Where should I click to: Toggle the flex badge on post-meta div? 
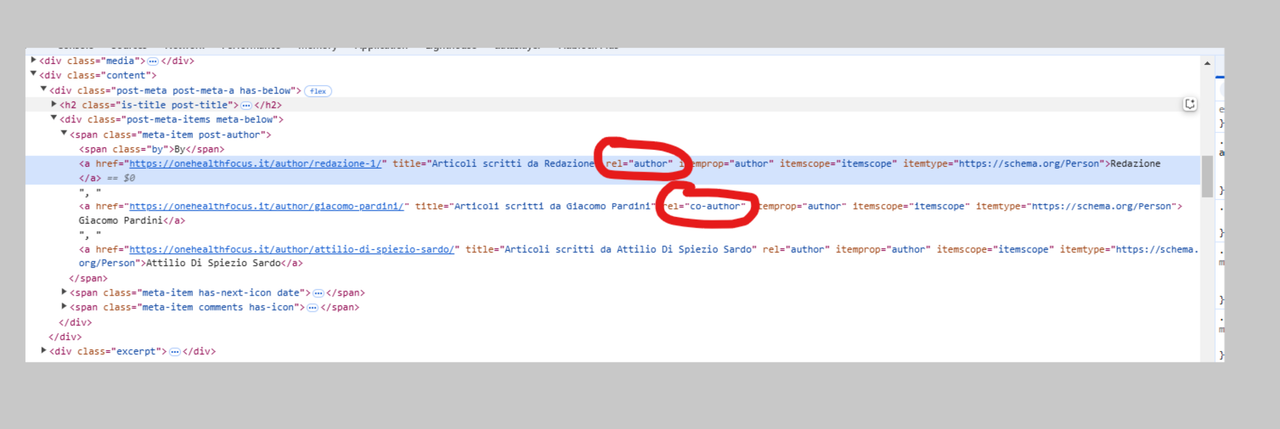pos(318,91)
